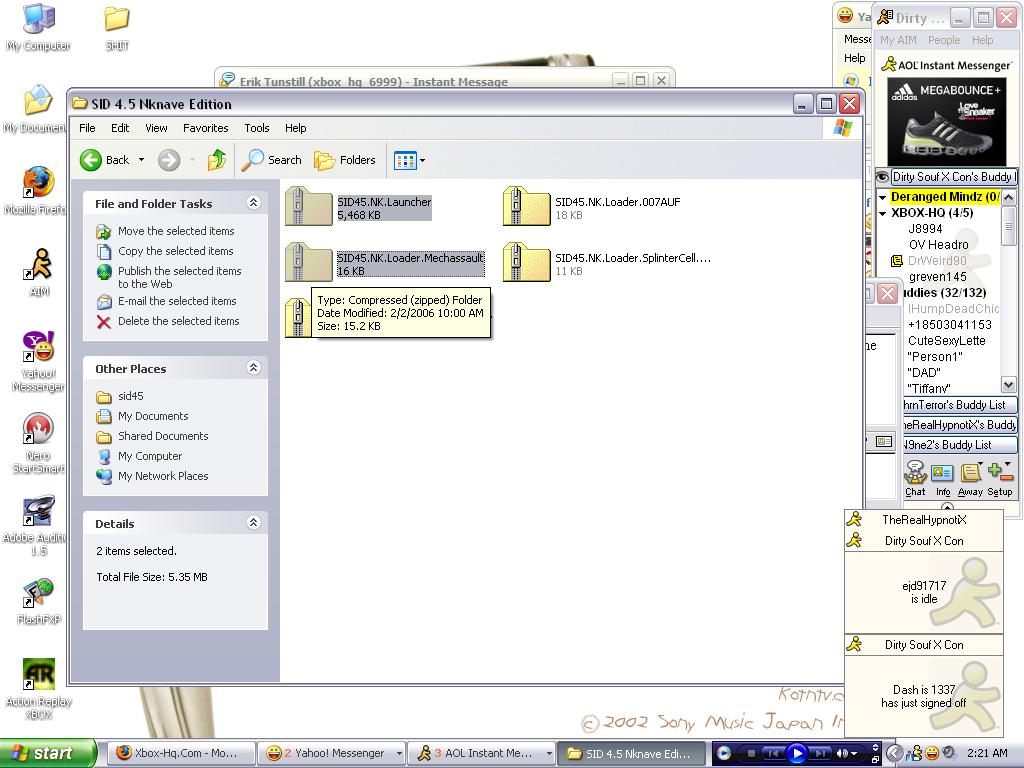Click the Adidas Megabounce ad banner

coord(946,121)
